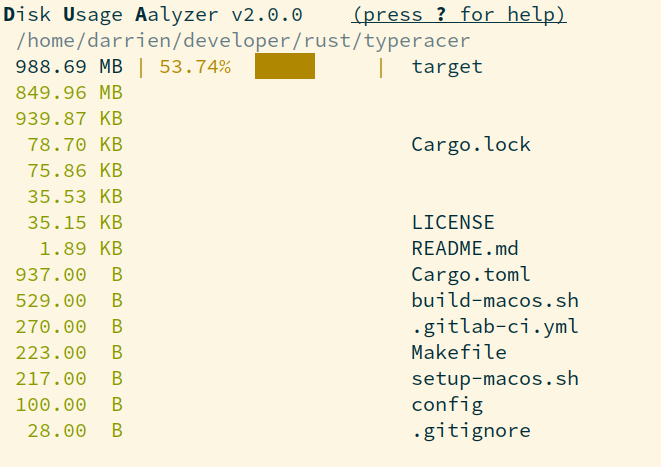
Task: Select the .gitlab-ci.yml file
Action: pyautogui.click(x=494, y=326)
